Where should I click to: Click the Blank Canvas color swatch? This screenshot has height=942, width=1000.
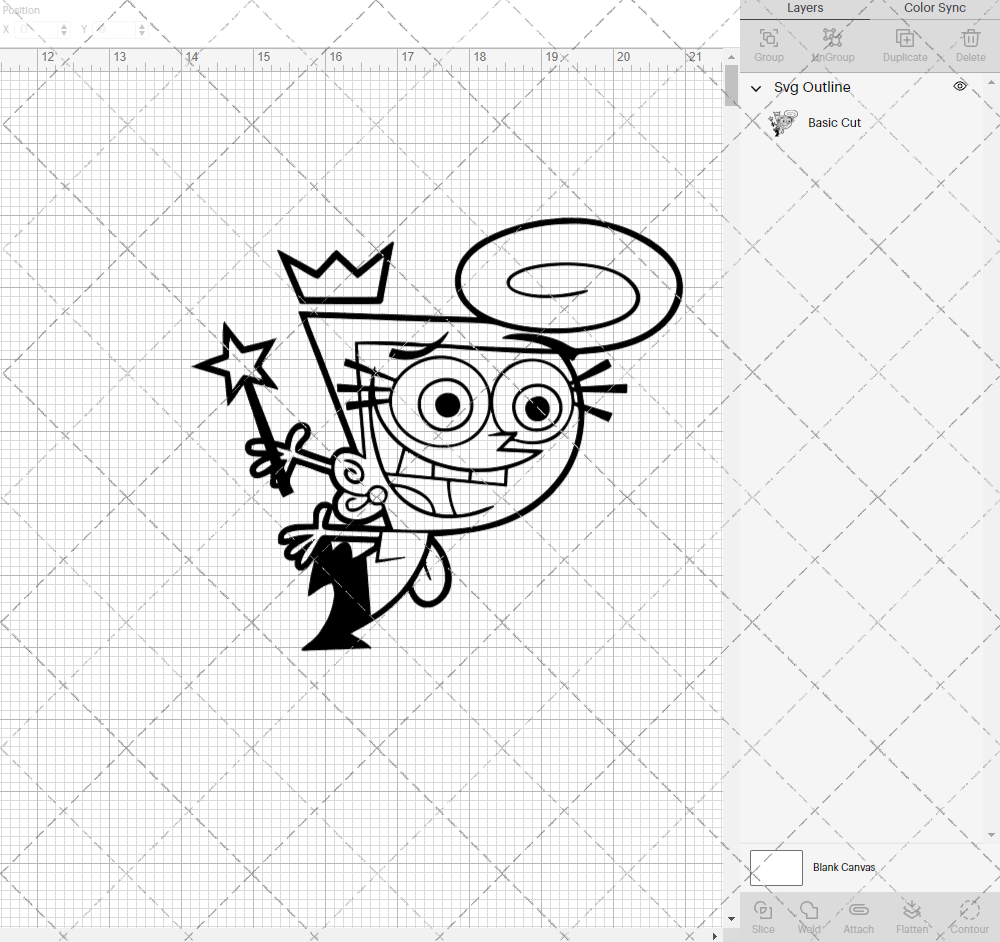(x=776, y=867)
